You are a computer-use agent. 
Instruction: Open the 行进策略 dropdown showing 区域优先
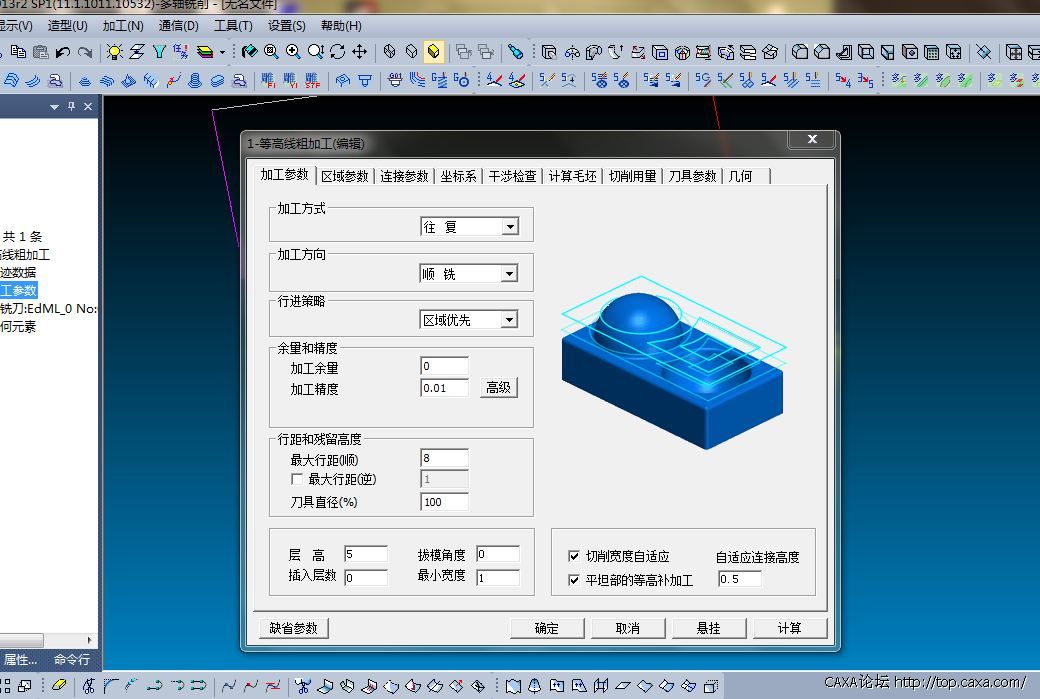coord(509,320)
